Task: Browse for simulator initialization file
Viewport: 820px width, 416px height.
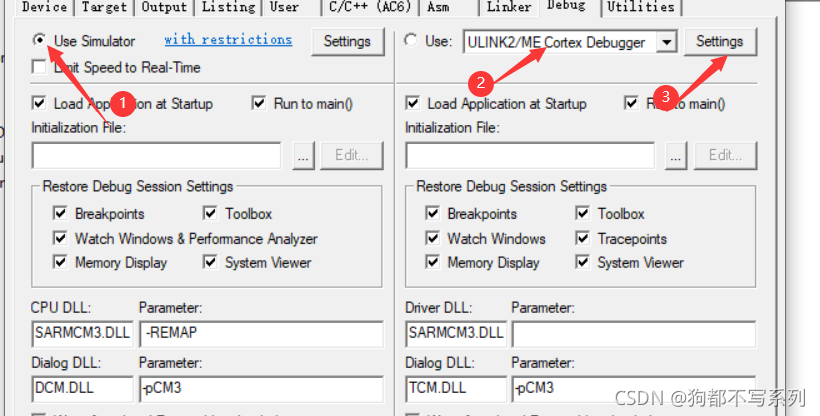Action: coord(305,155)
